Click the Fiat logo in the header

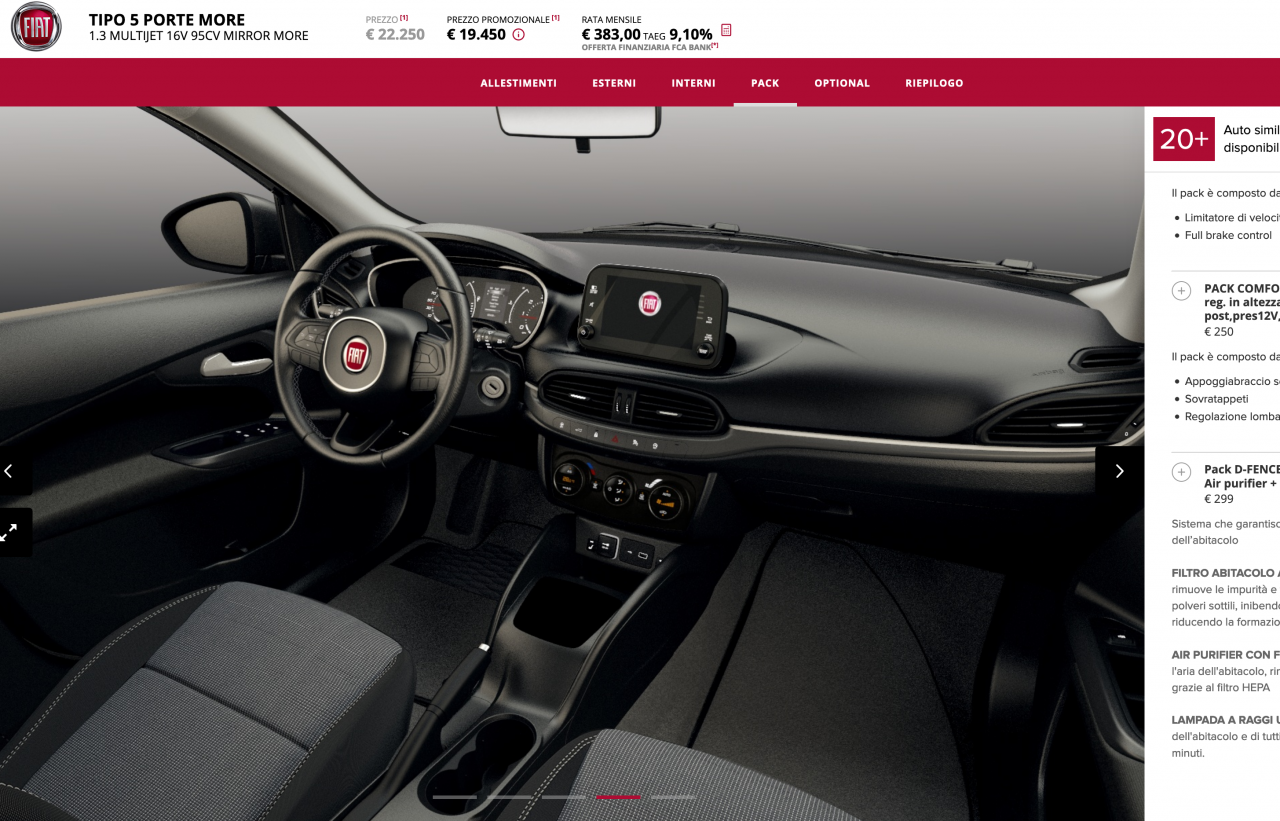[x=36, y=27]
